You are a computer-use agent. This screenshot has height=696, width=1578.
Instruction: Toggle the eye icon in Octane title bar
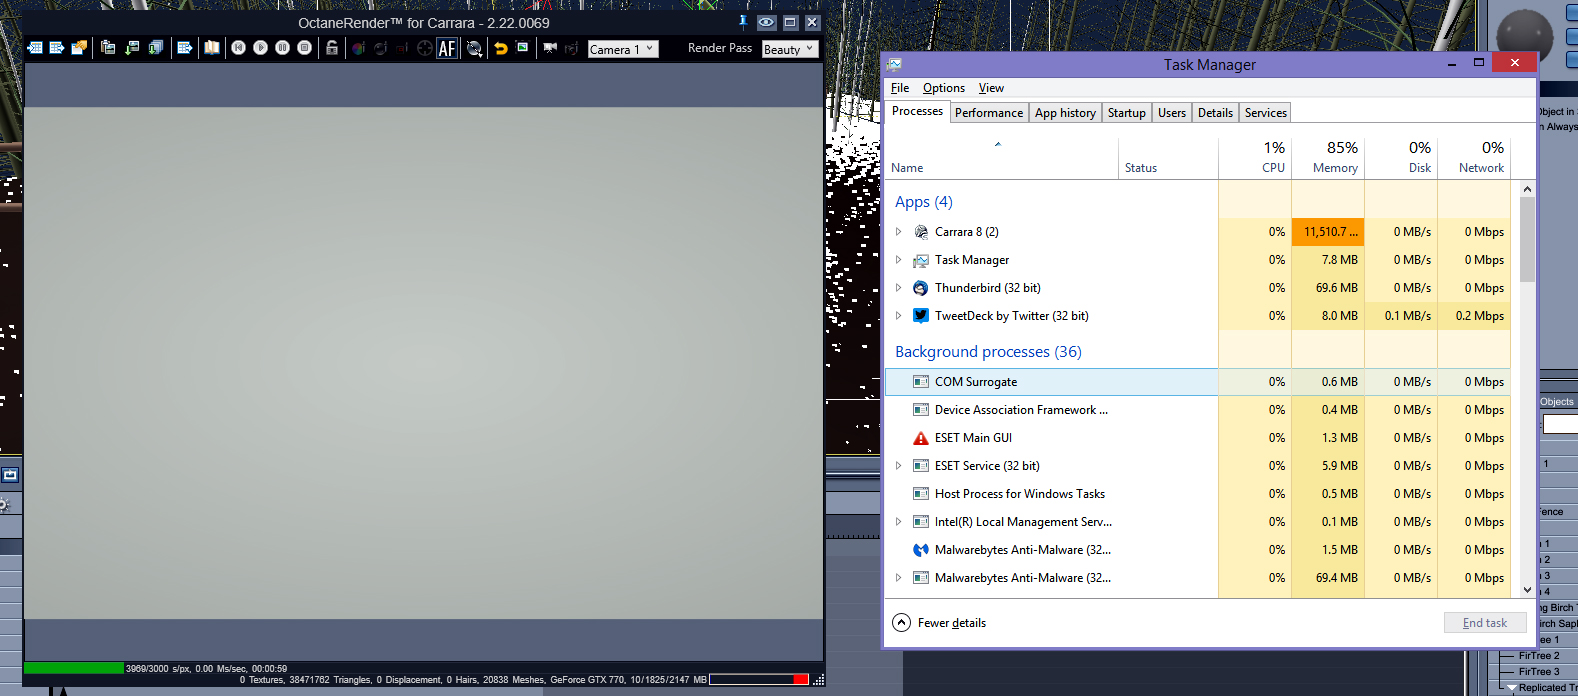pos(766,22)
